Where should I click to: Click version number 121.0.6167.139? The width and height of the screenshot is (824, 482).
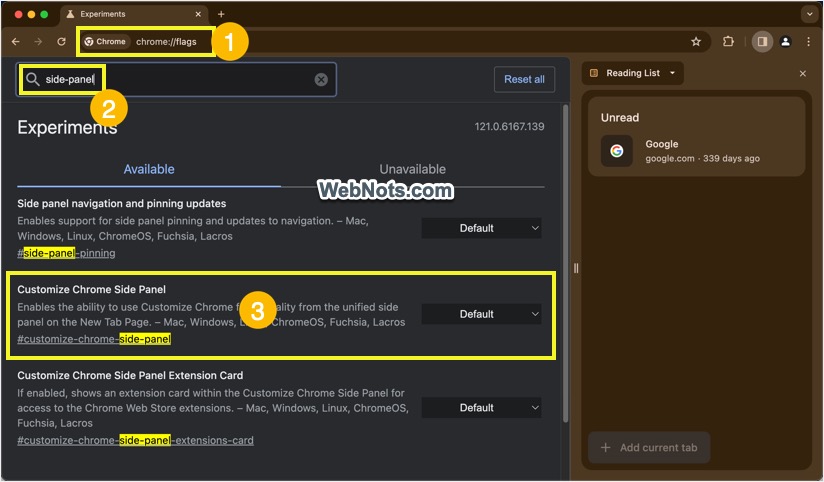point(509,127)
